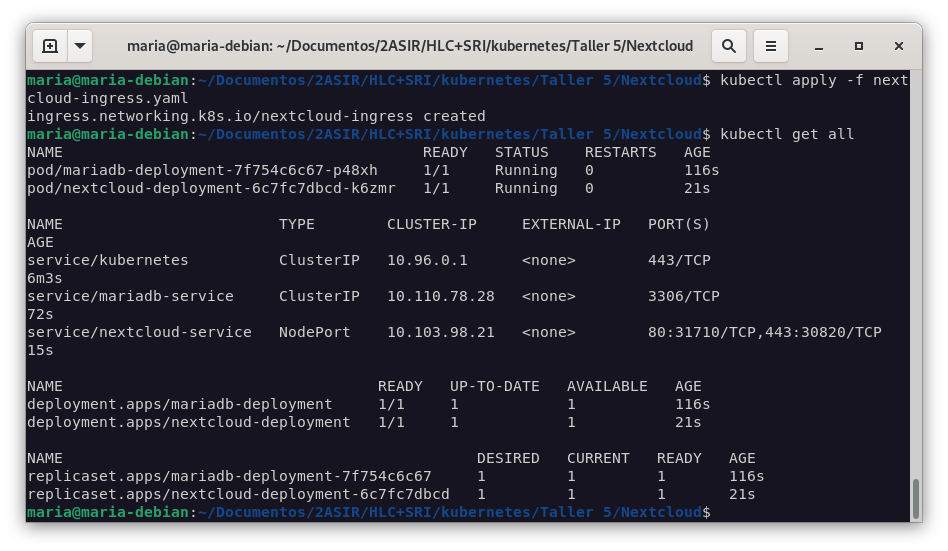The height and width of the screenshot is (551, 948).
Task: Click the AVAILABLE column header
Action: (607, 386)
